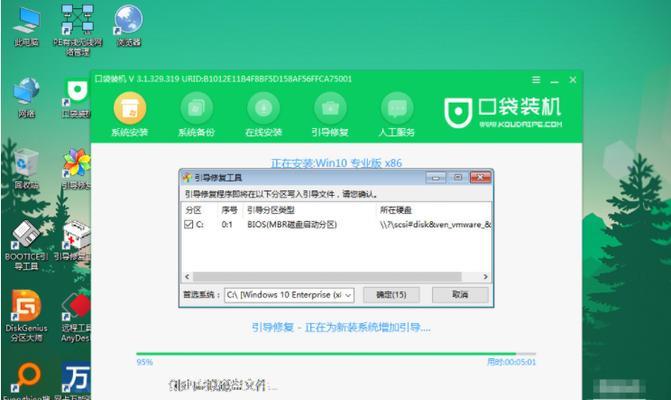Screen dimensions: 671x400
Task: Open the 万 network driver shortcut
Action: click(75, 382)
